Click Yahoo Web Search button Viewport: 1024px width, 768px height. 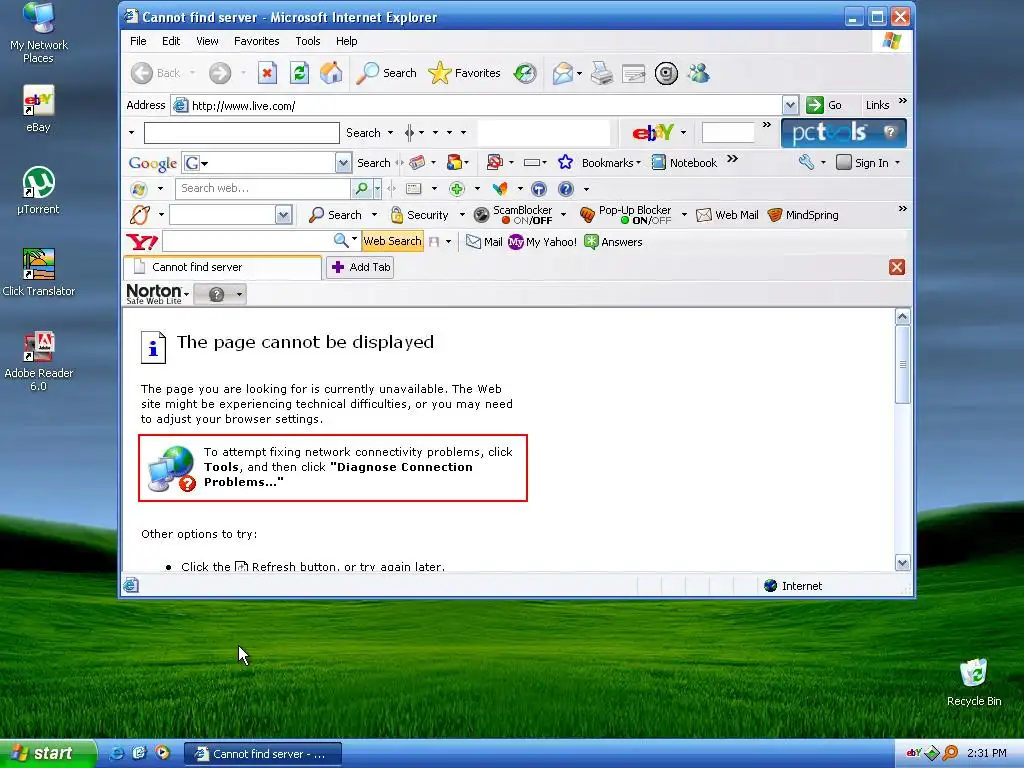click(392, 241)
